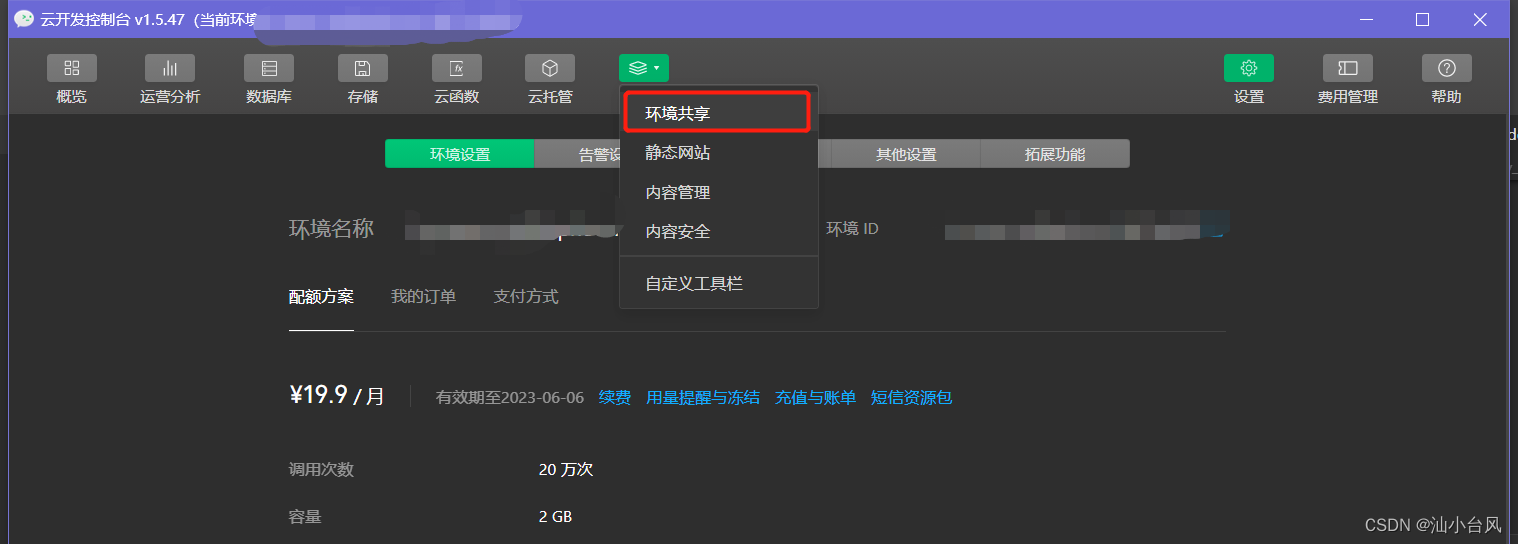Screen dimensions: 1518x544
Task: Open the 云托管 cloud hosting icon
Action: [550, 68]
